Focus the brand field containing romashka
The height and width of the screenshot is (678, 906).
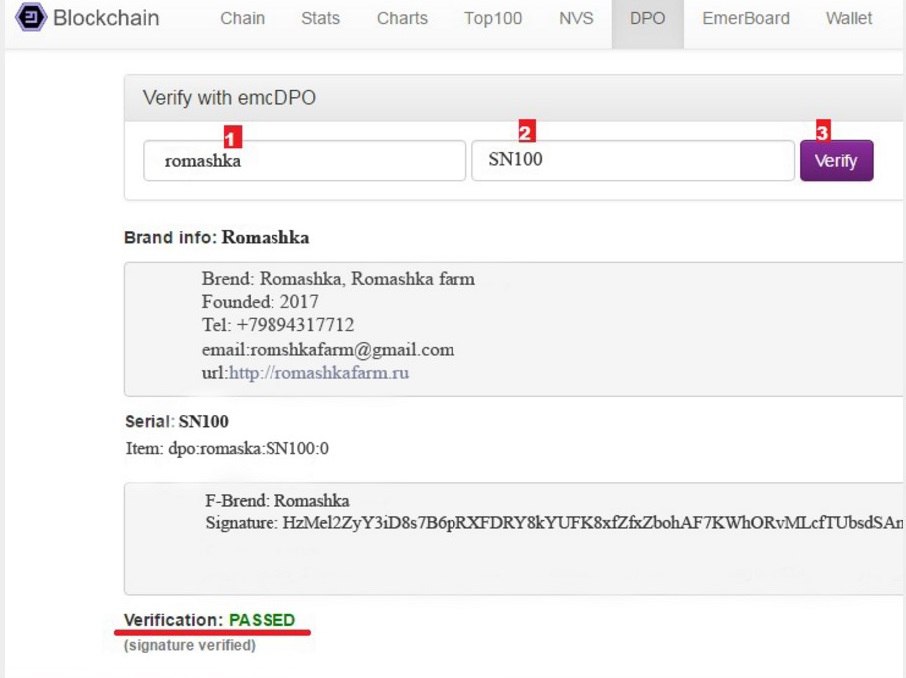pyautogui.click(x=305, y=161)
